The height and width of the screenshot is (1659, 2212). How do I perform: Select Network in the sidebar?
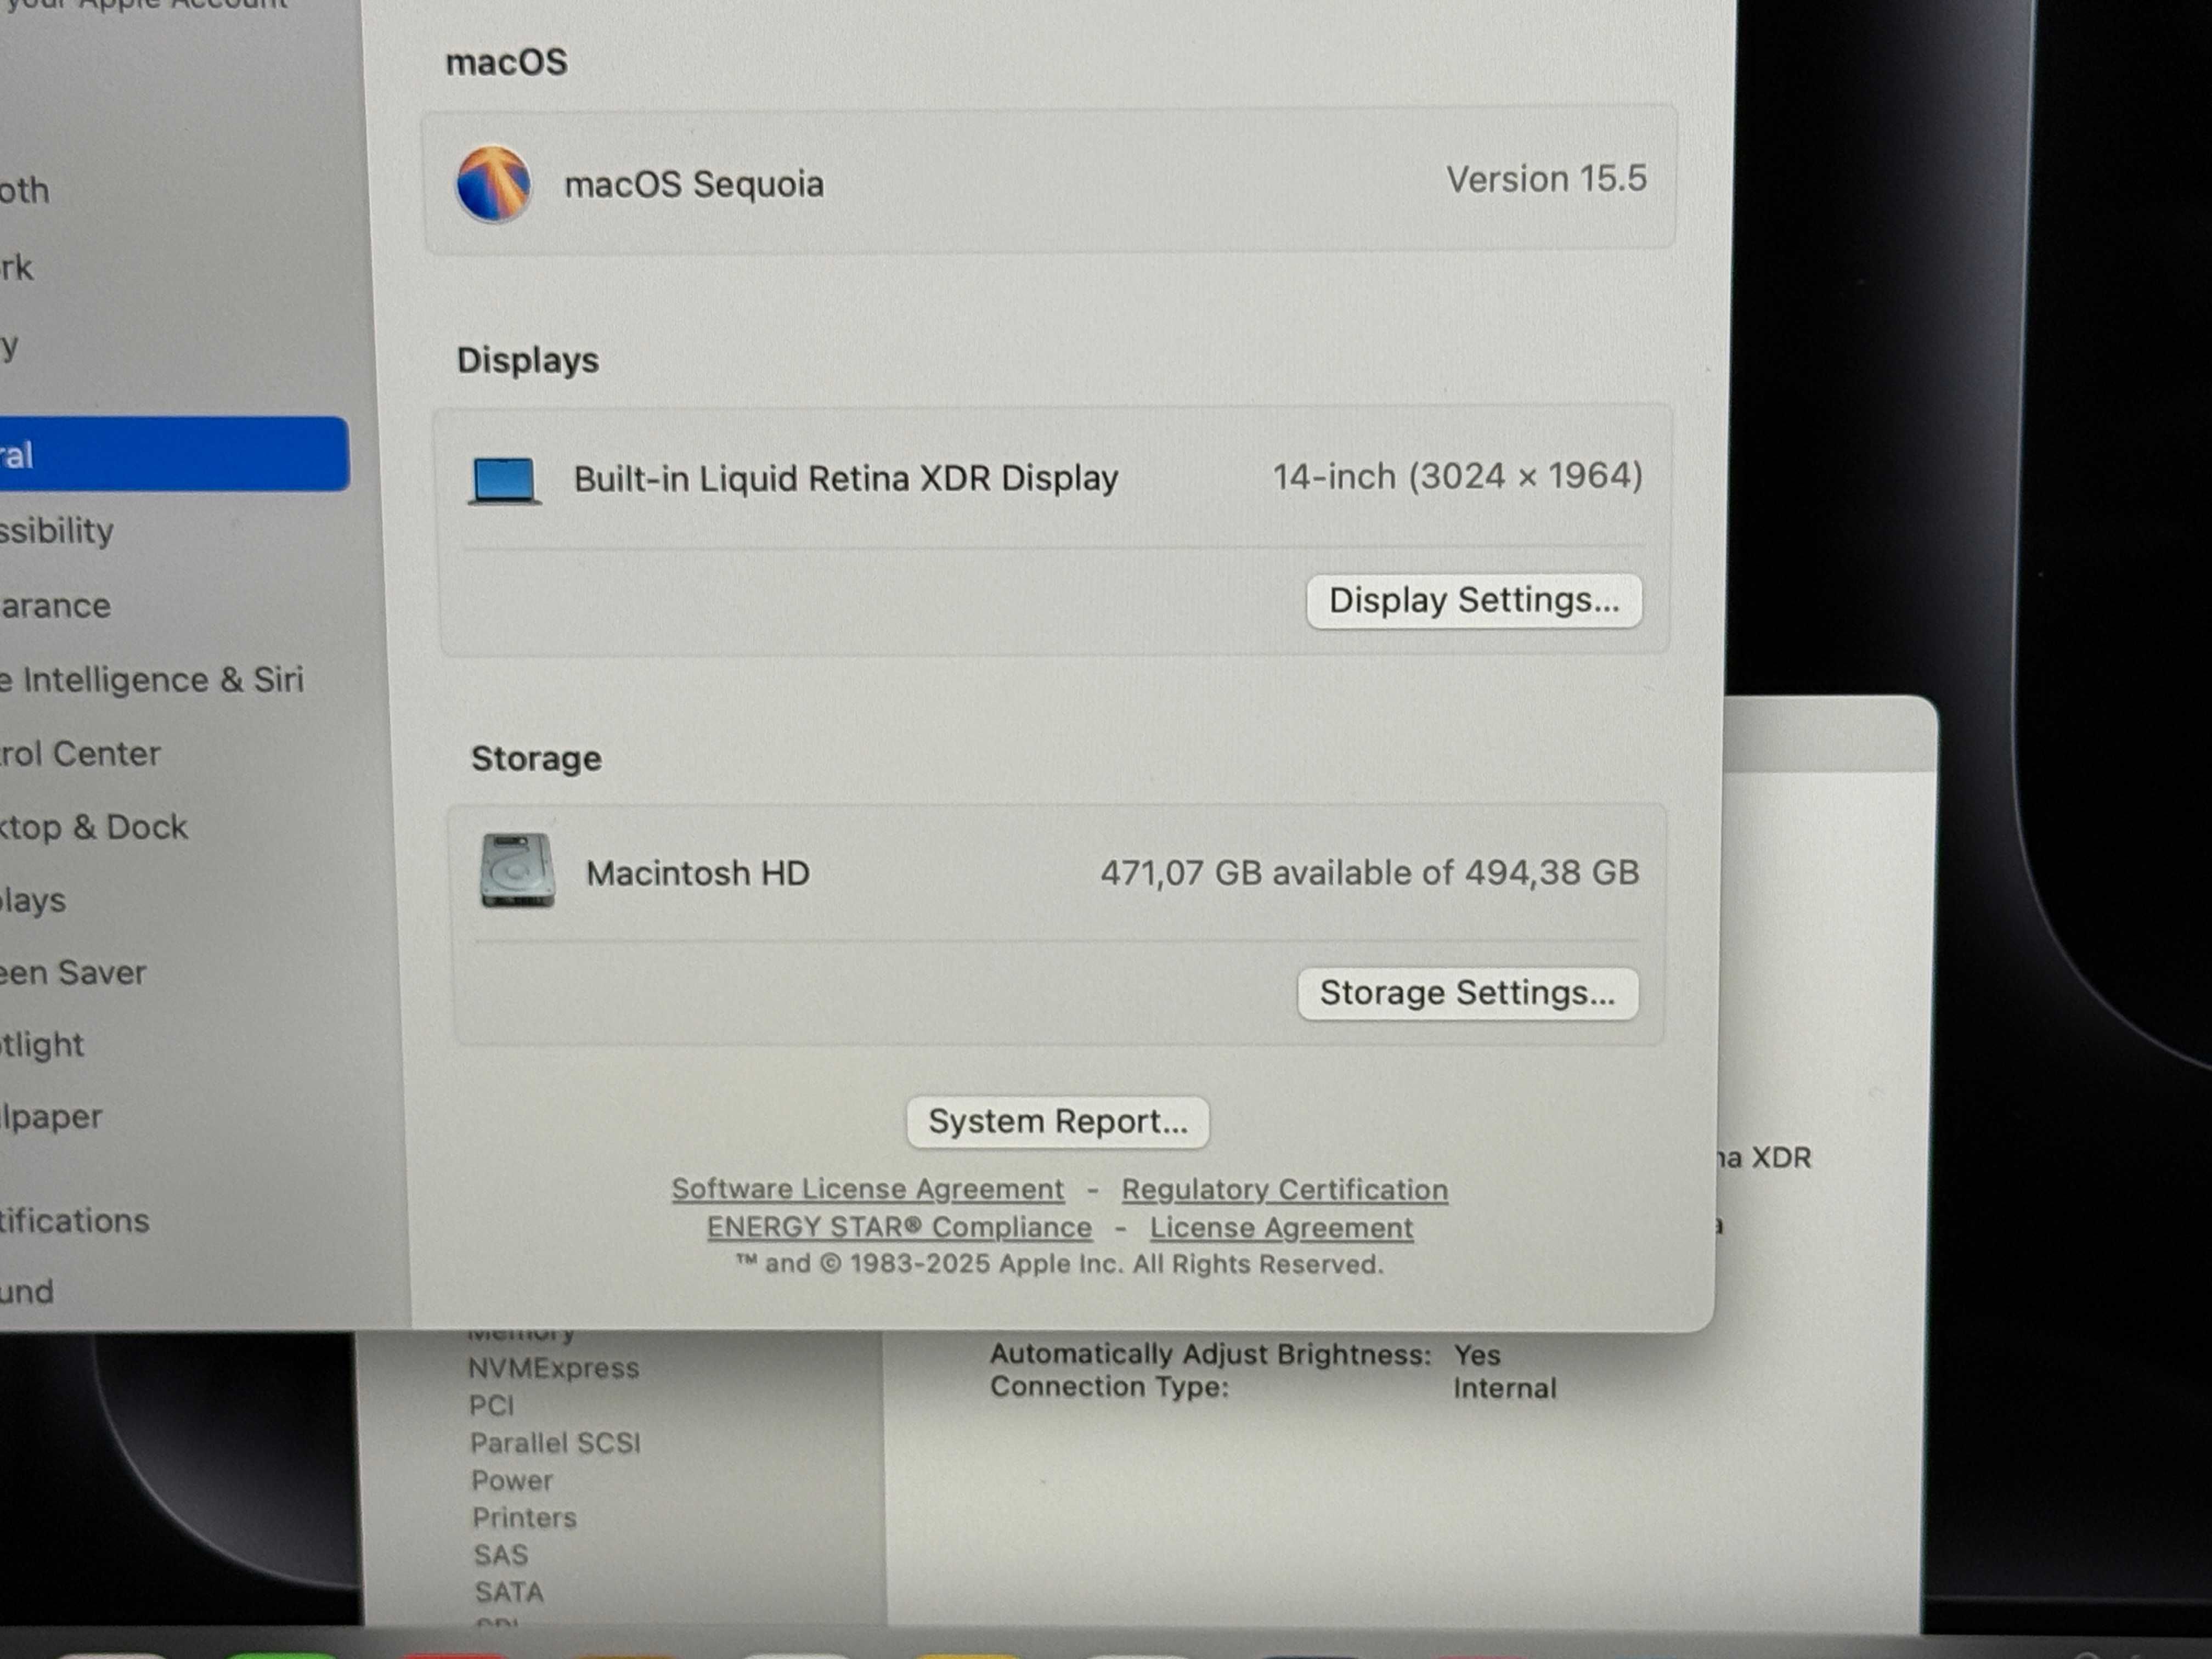point(16,268)
